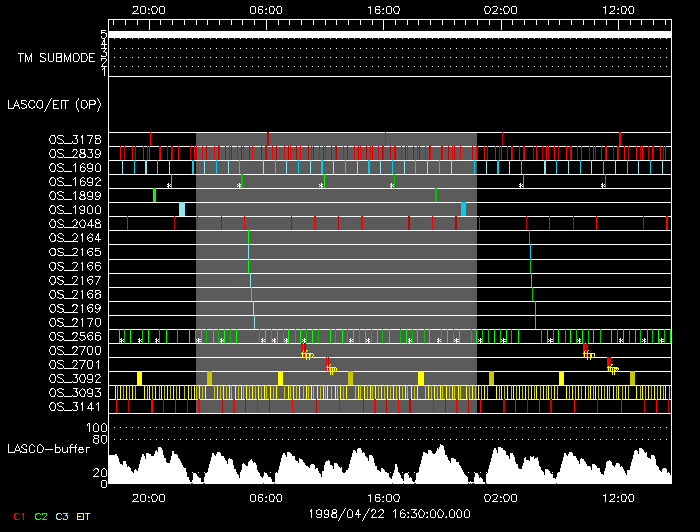This screenshot has width=700, height=532.
Task: Select the cyan C3 legend label
Action: (62, 517)
